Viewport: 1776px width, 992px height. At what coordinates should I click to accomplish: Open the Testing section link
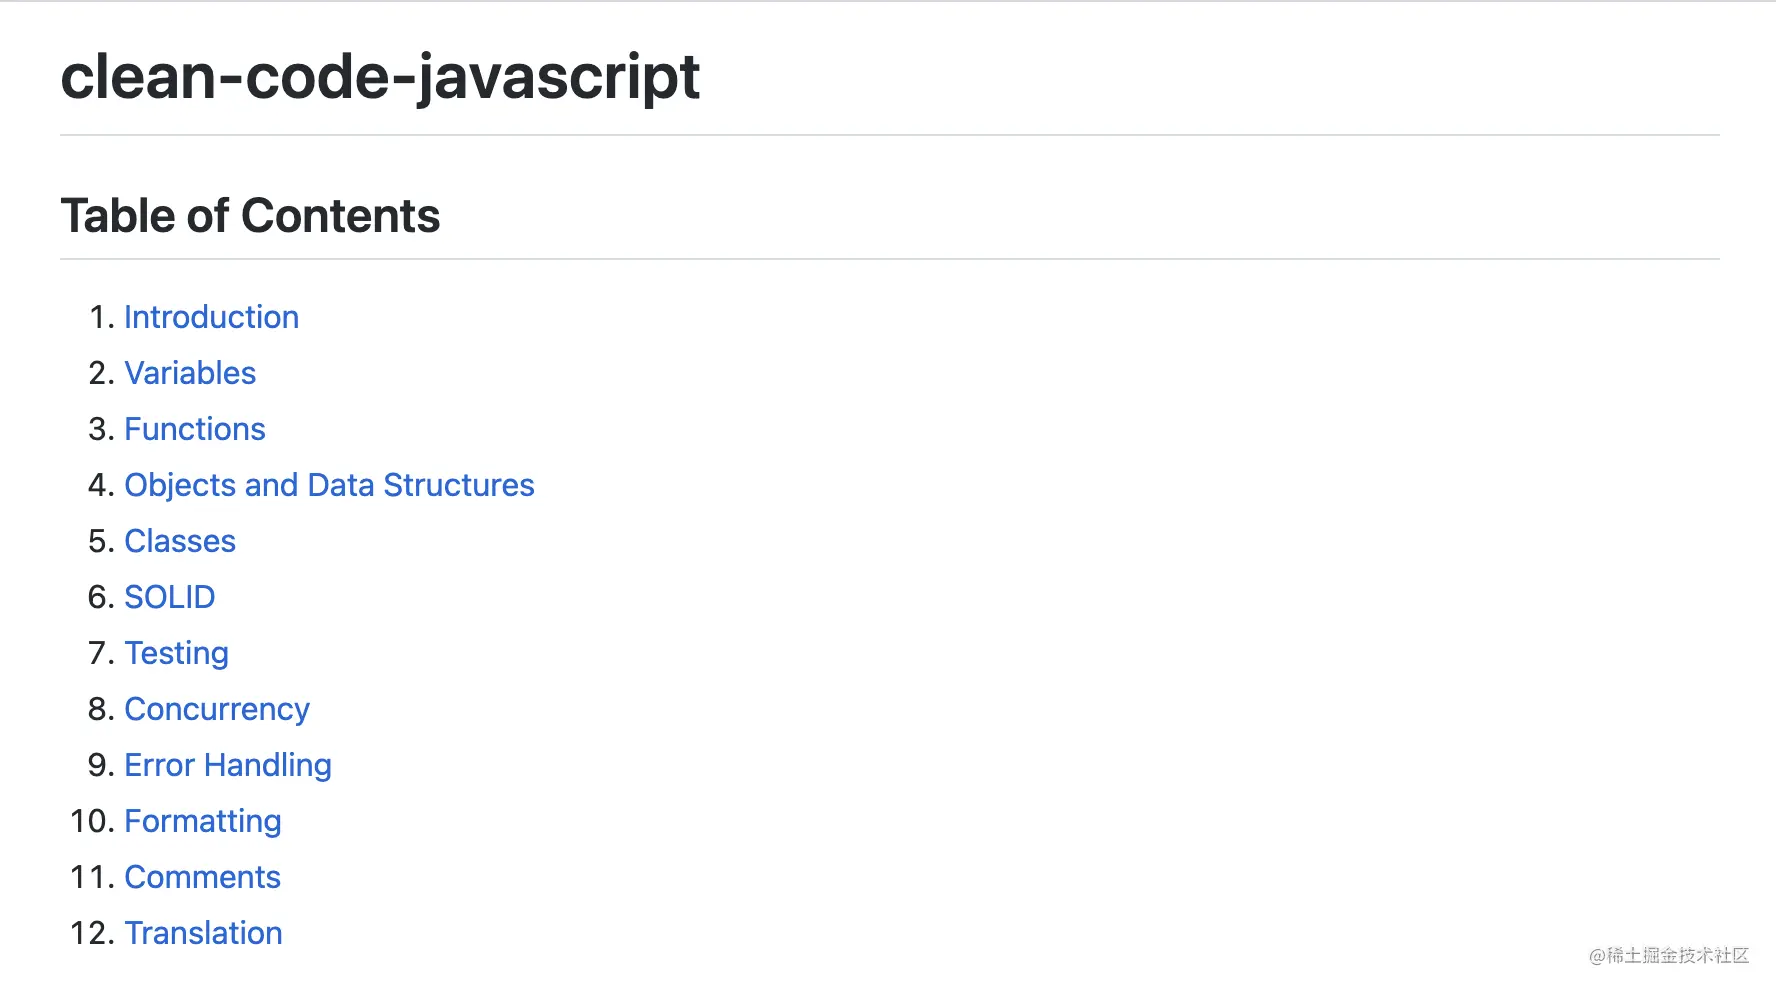pyautogui.click(x=177, y=653)
